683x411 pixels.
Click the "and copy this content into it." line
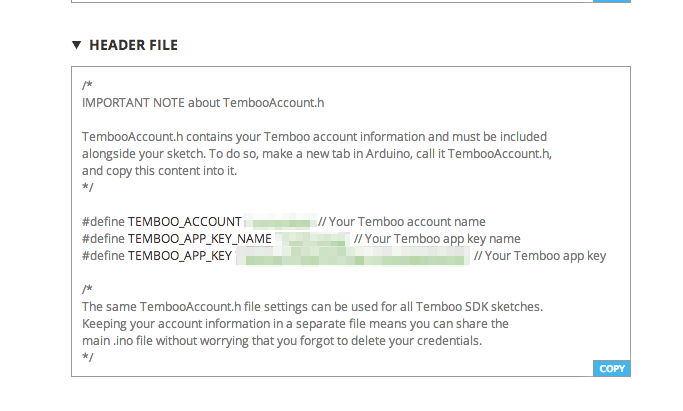165,170
